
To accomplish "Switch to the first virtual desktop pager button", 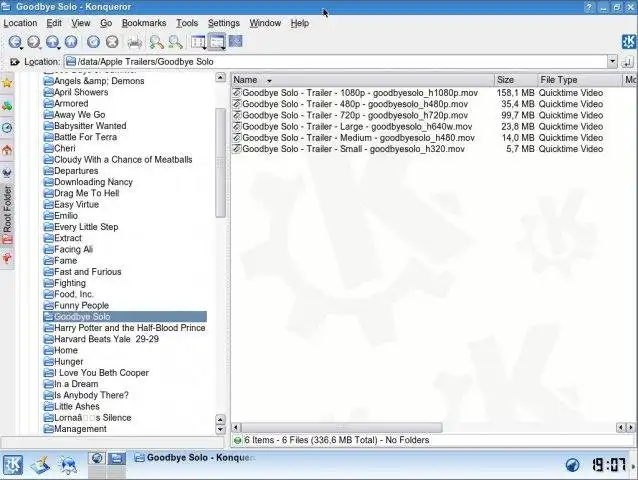I will [97, 458].
